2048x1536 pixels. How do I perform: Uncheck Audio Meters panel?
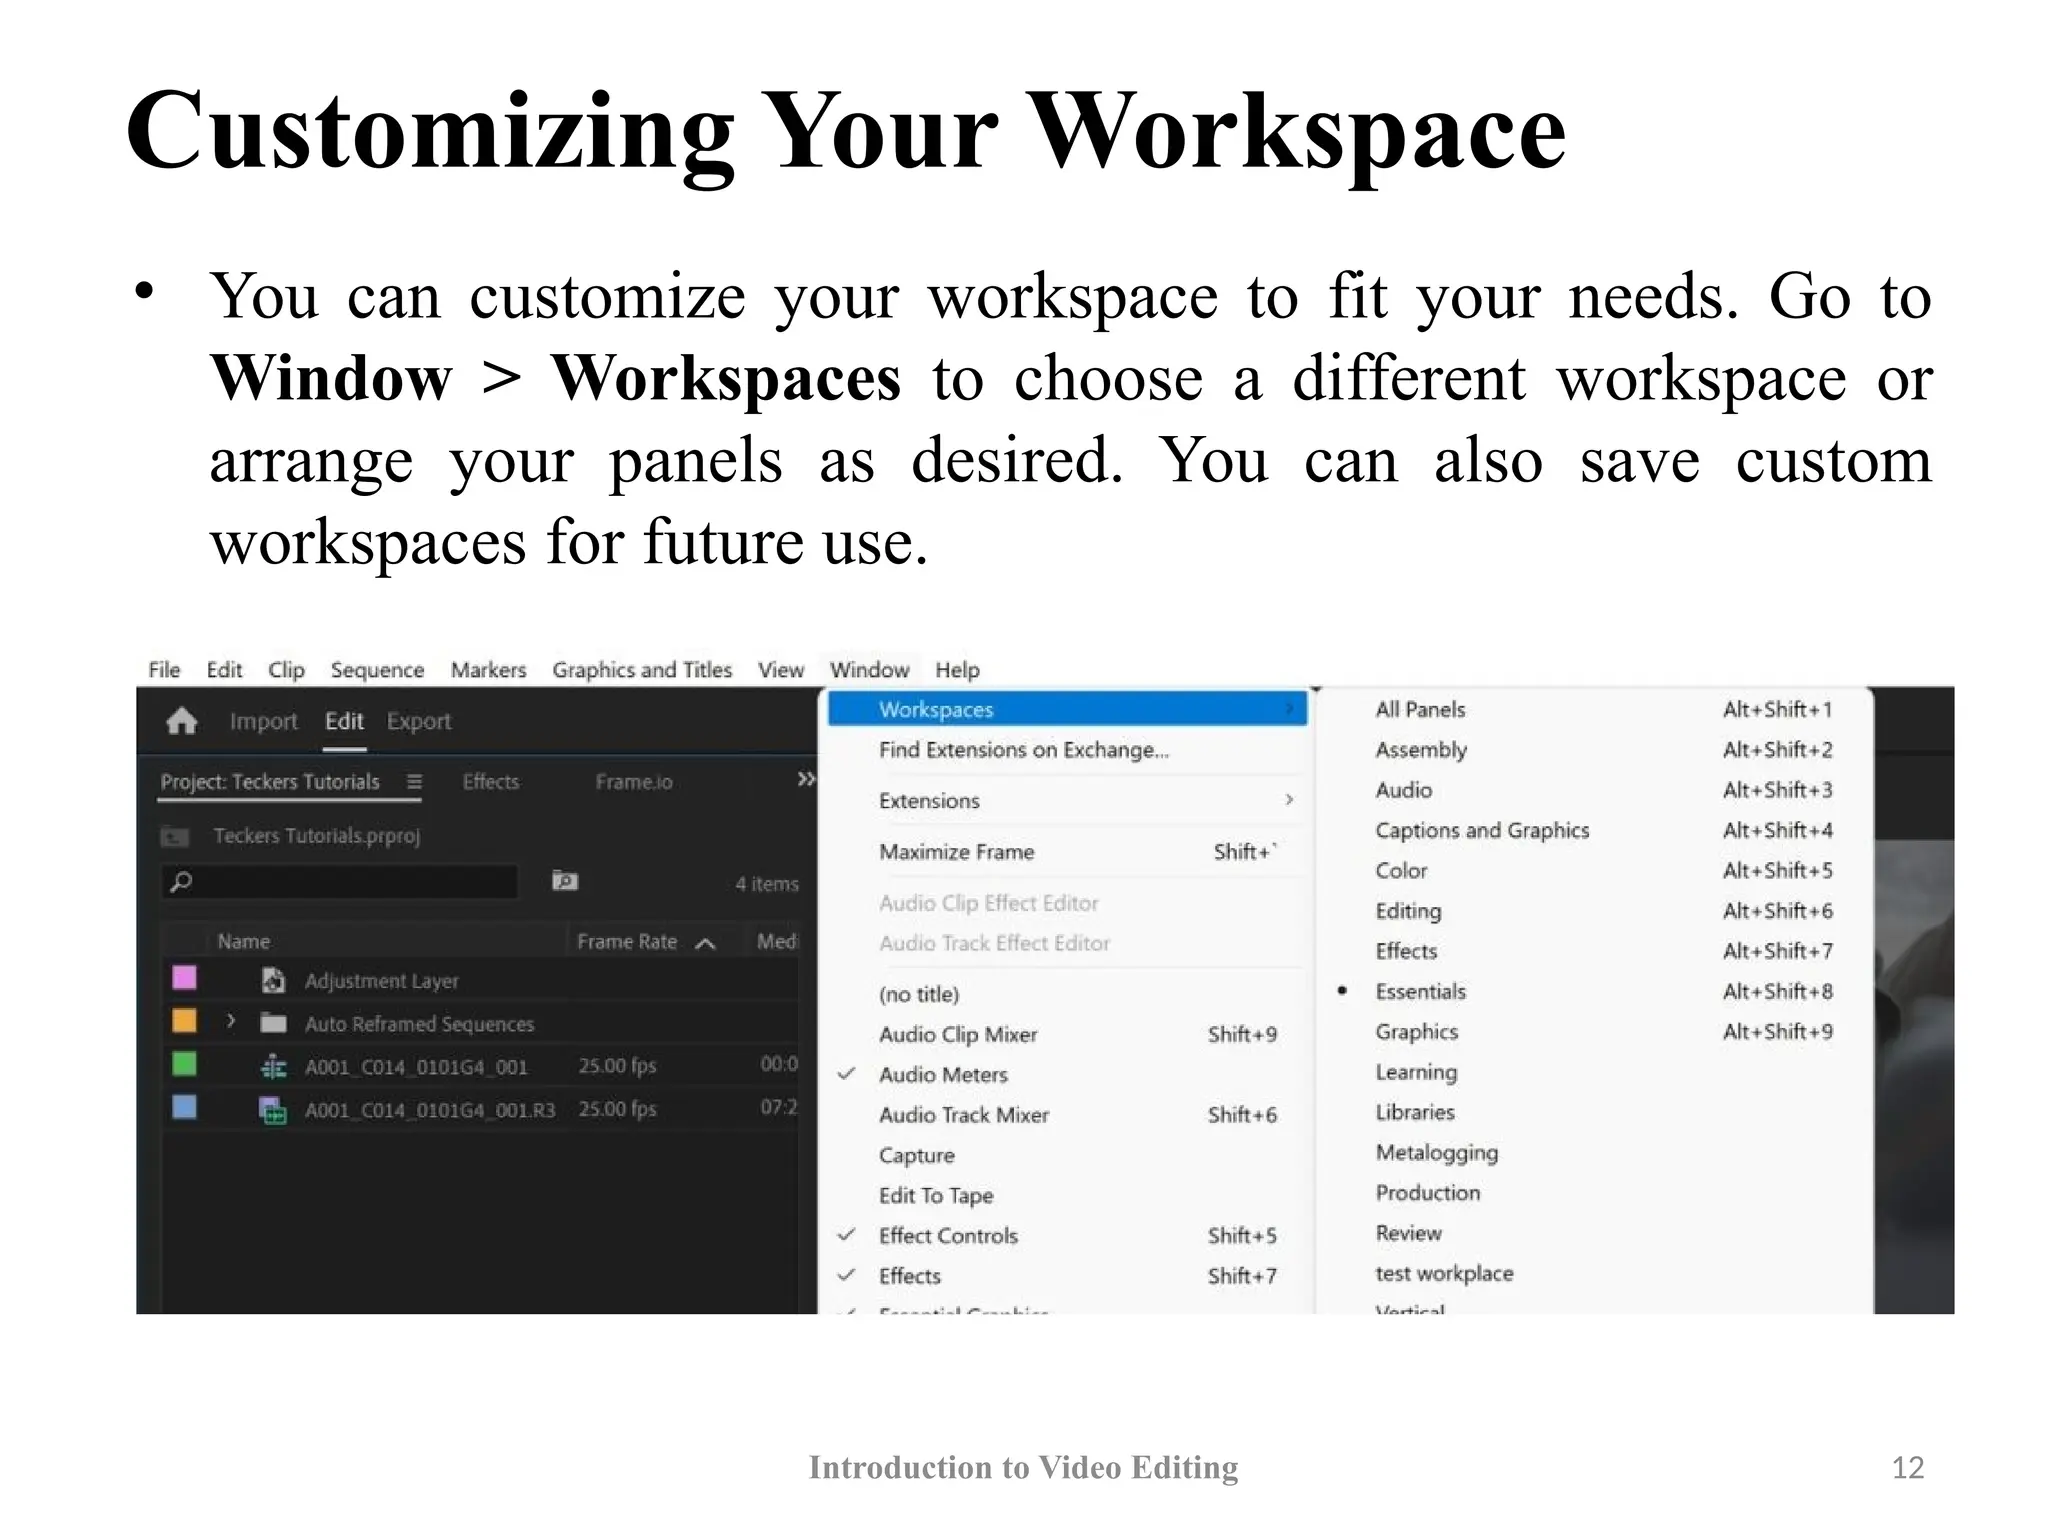click(x=943, y=1075)
